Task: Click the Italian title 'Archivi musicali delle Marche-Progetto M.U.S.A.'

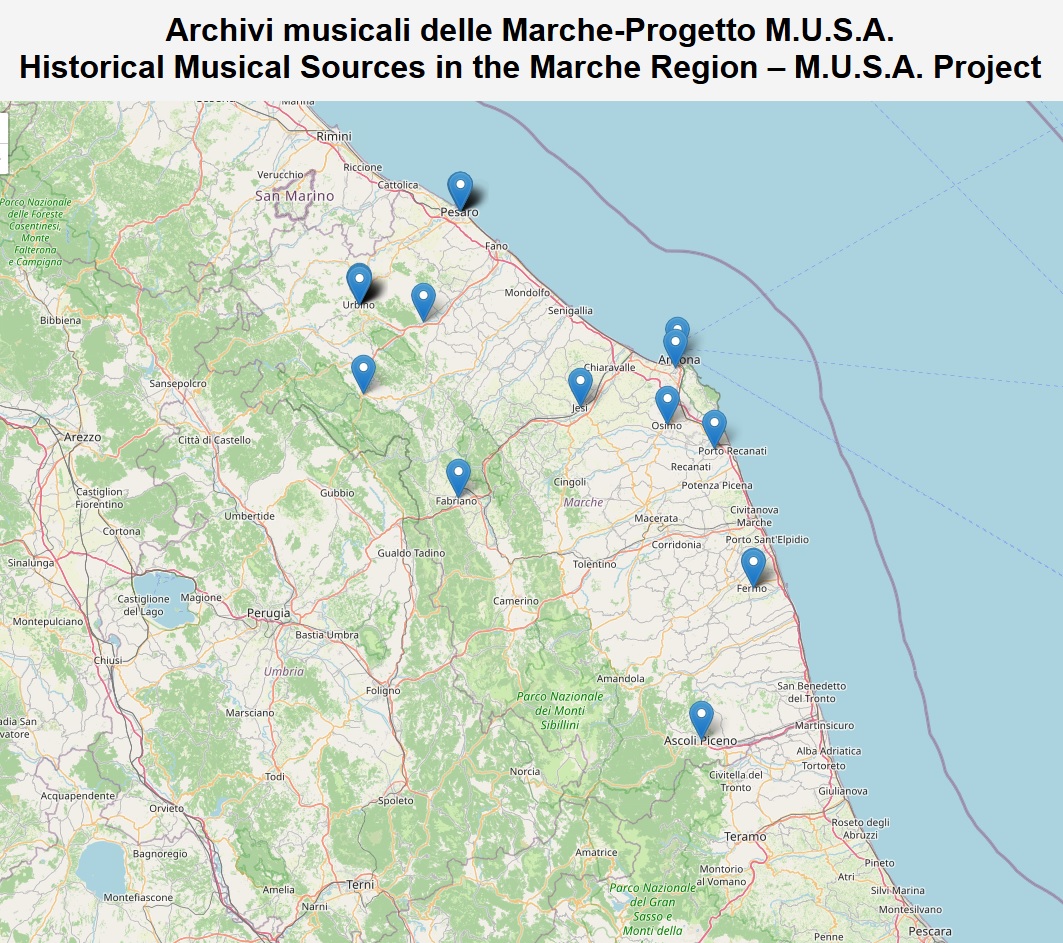Action: (529, 30)
